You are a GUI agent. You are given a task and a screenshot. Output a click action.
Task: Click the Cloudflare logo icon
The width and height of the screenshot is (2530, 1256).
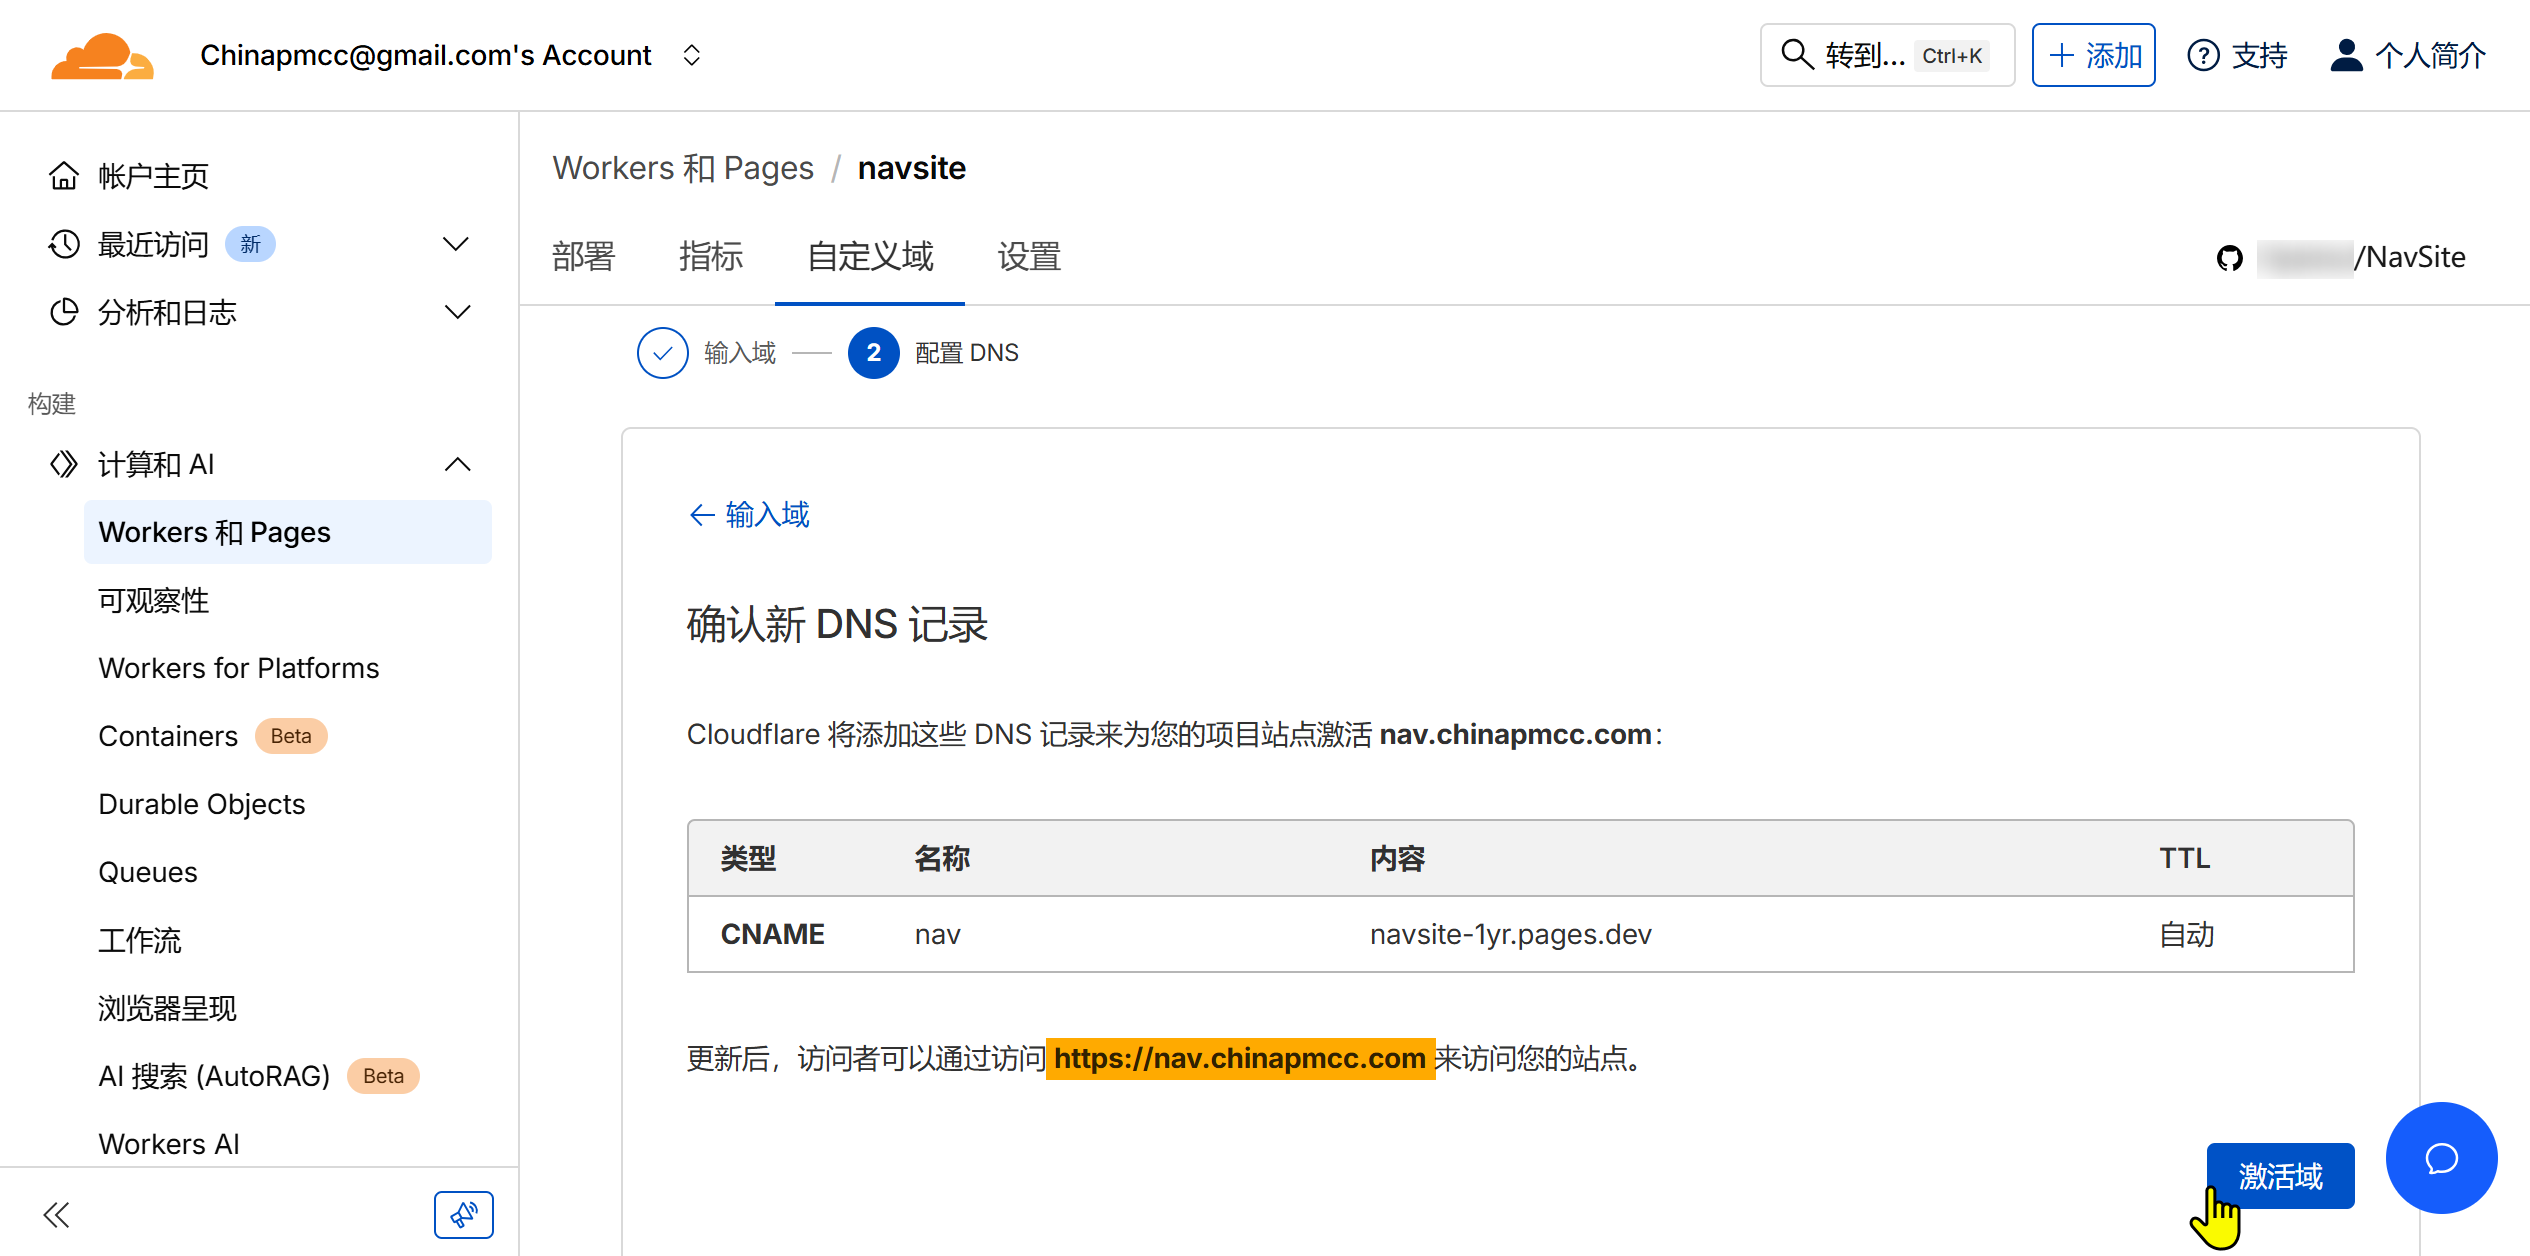click(x=102, y=56)
